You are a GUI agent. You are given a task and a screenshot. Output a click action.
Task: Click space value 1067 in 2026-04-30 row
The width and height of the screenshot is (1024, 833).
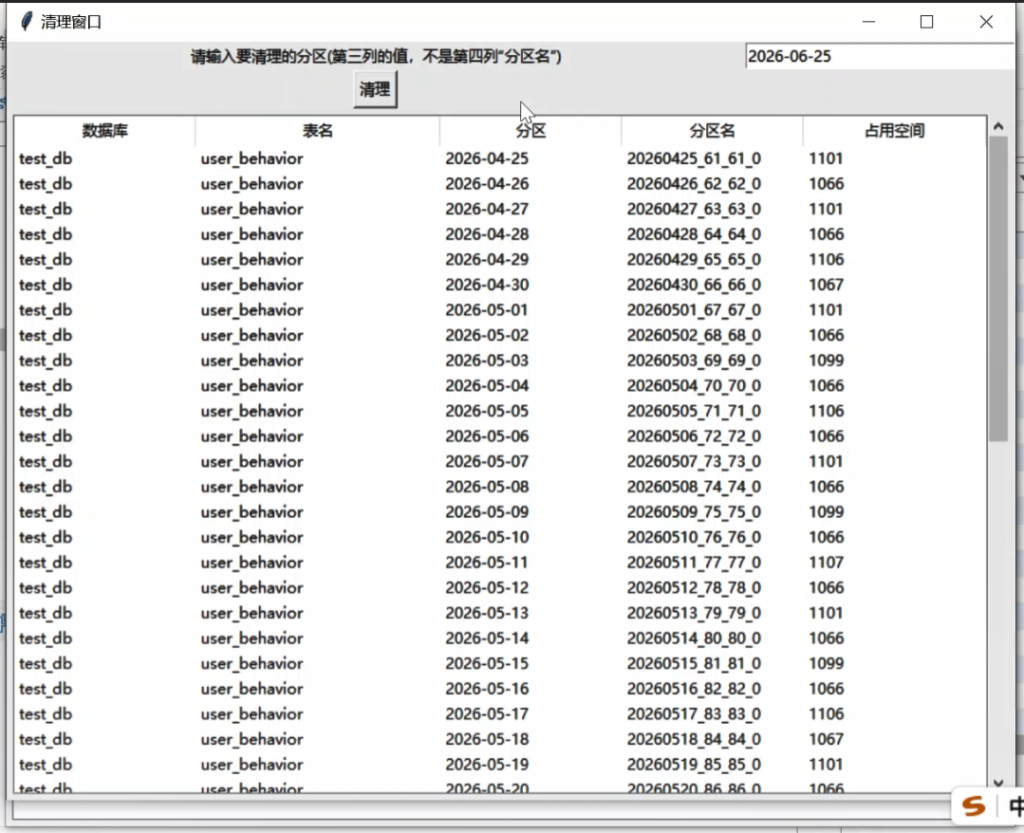tap(826, 285)
